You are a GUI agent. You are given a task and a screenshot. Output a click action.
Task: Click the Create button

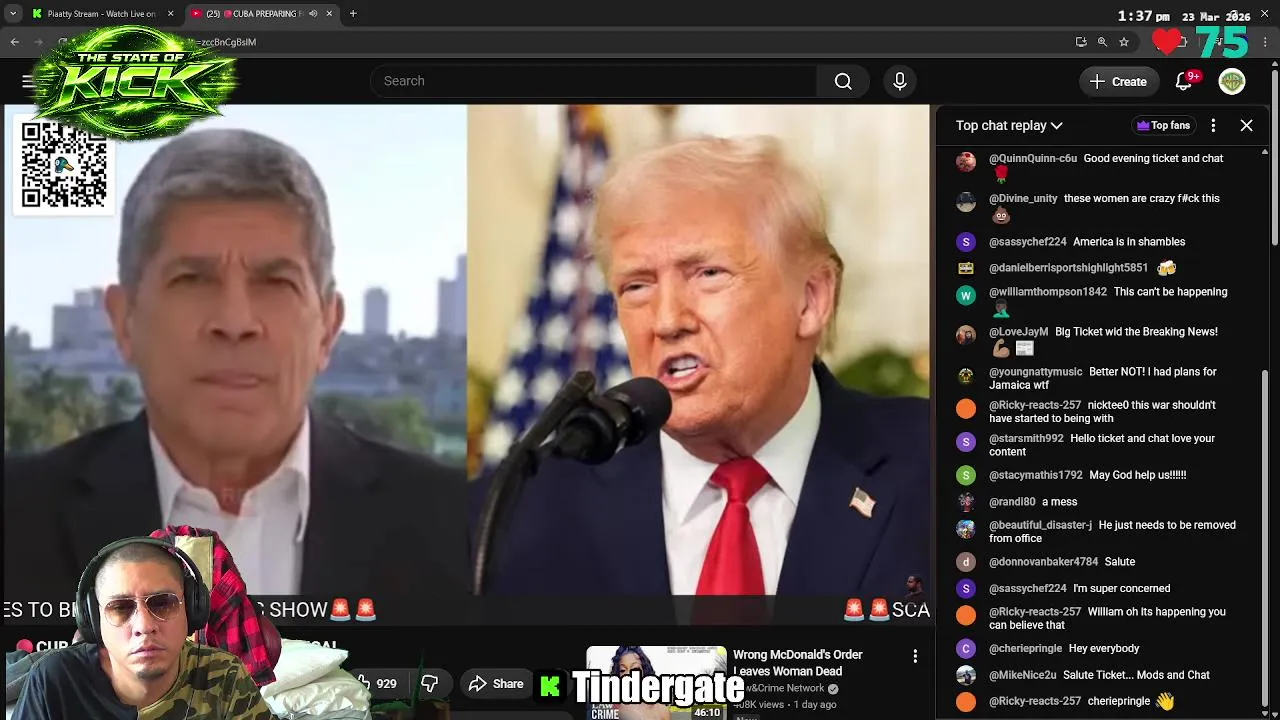tap(1119, 81)
